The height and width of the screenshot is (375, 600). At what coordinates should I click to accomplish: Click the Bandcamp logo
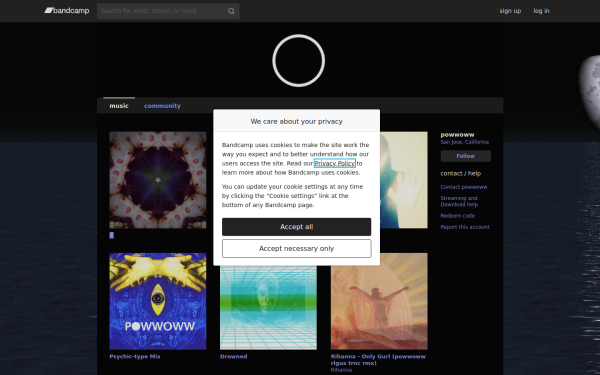[67, 11]
